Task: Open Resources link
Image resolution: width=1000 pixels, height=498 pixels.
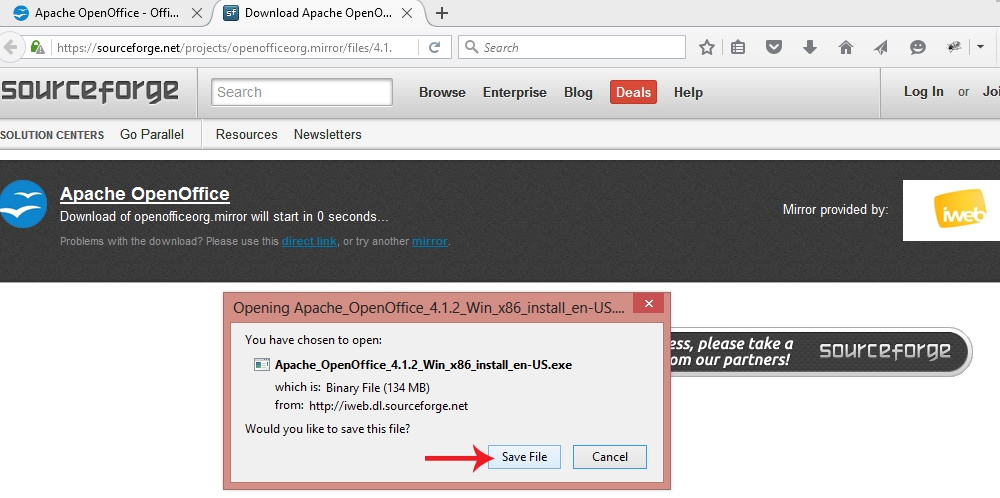Action: click(246, 135)
